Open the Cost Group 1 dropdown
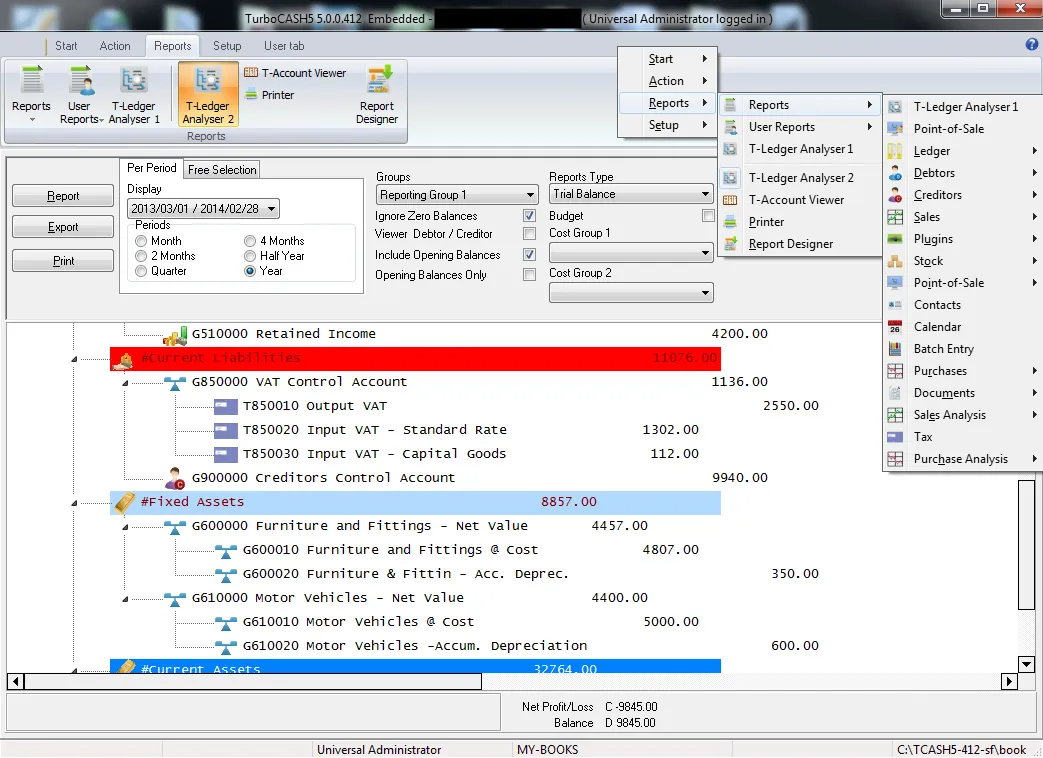Image resolution: width=1043 pixels, height=758 pixels. (x=631, y=253)
